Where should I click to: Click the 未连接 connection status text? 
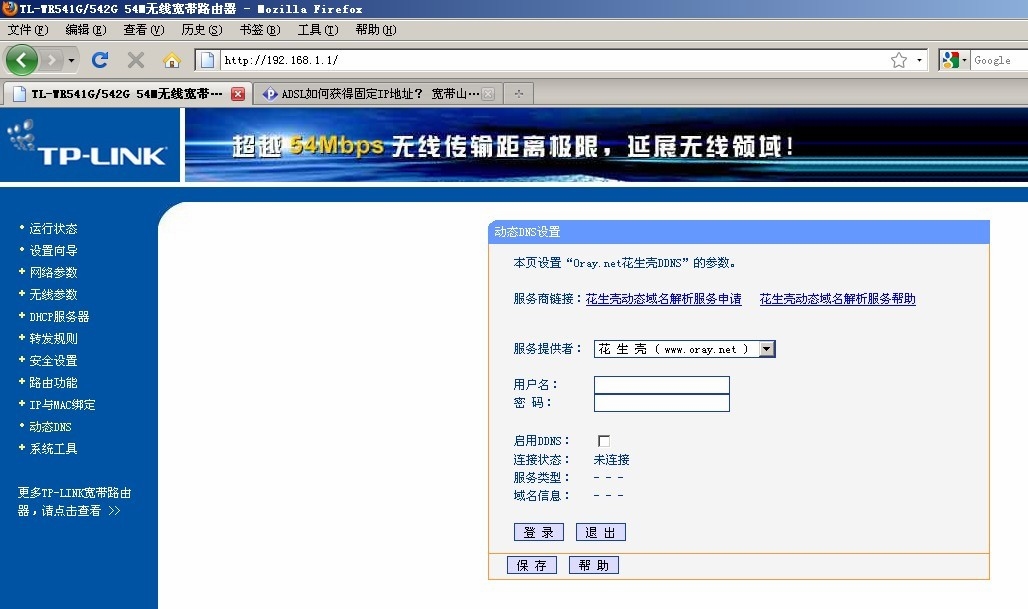coord(611,460)
